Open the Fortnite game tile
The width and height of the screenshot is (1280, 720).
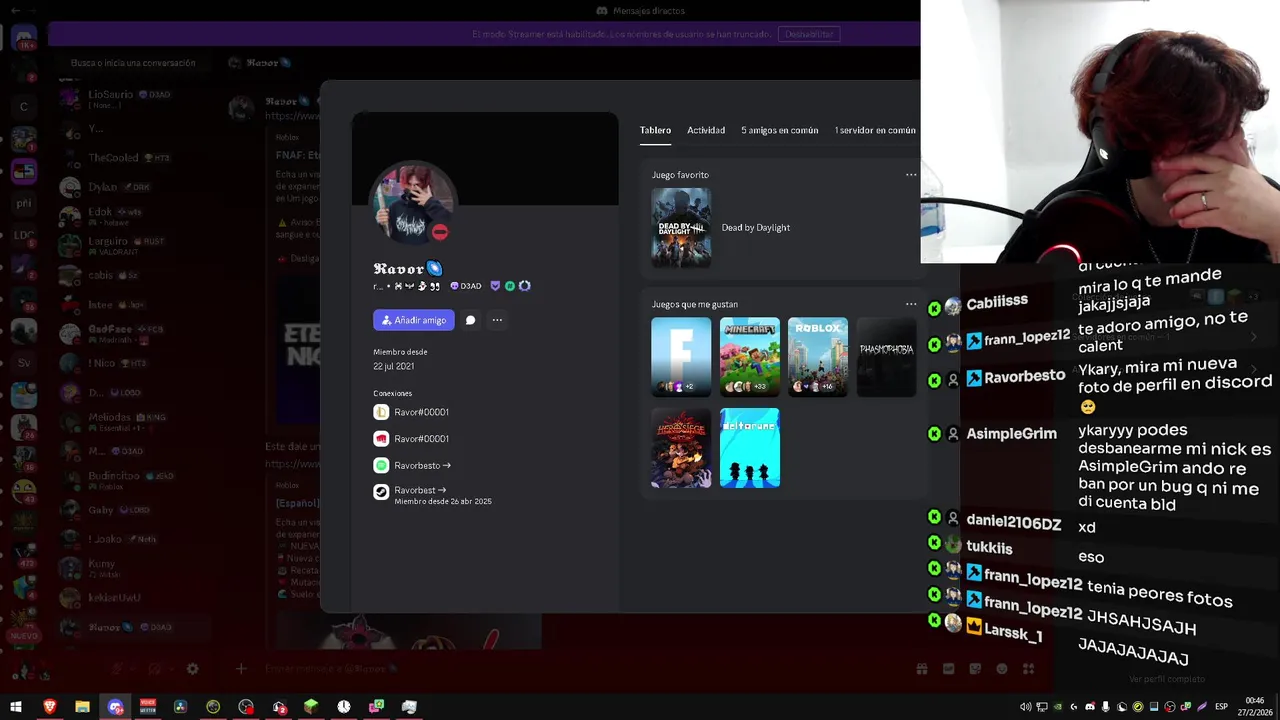click(x=681, y=357)
